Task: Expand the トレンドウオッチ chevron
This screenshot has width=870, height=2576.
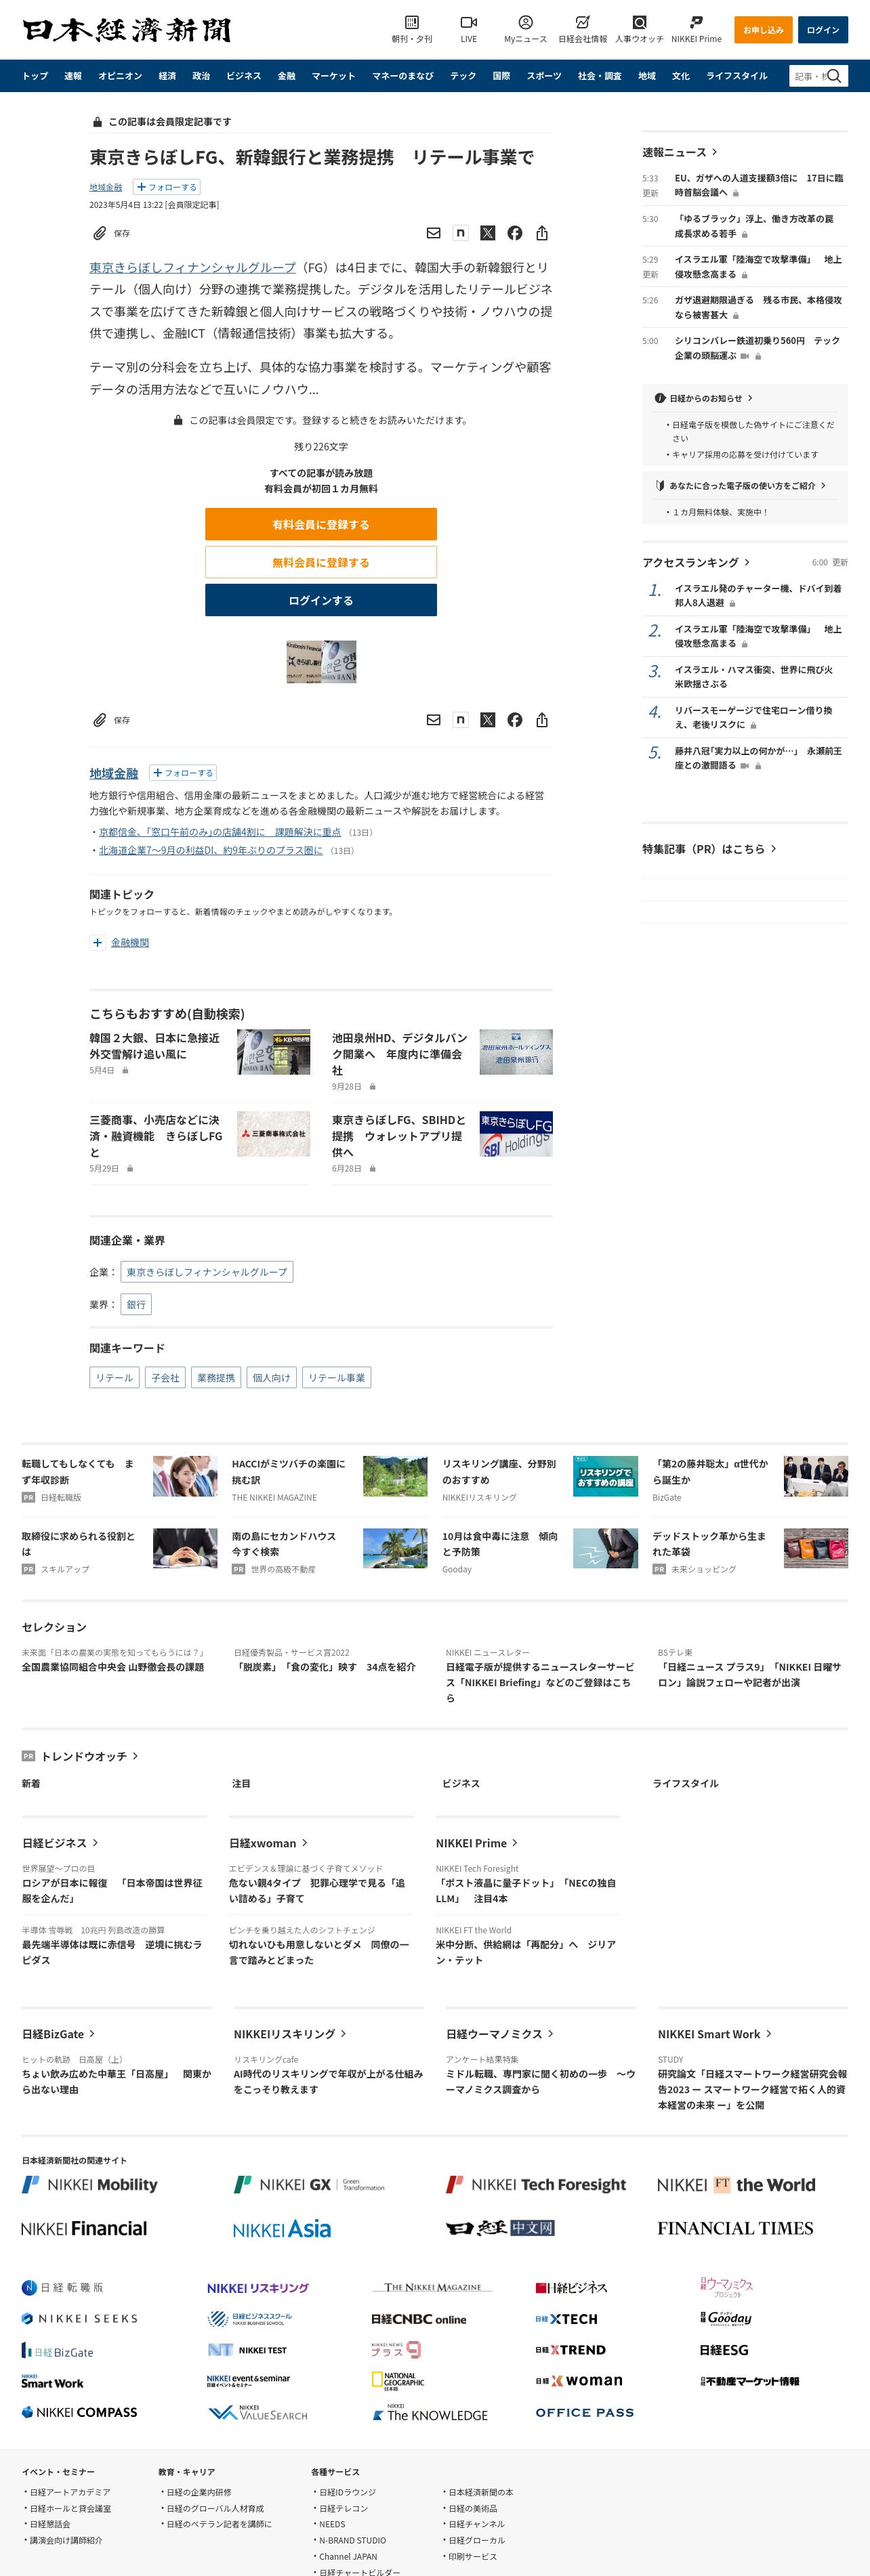Action: click(135, 1756)
